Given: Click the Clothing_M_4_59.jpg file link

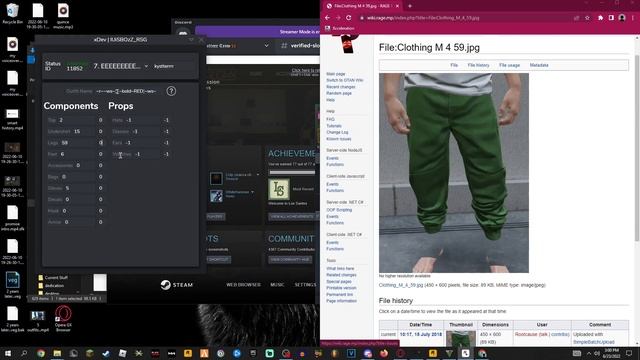Looking at the screenshot, I should point(401,285).
